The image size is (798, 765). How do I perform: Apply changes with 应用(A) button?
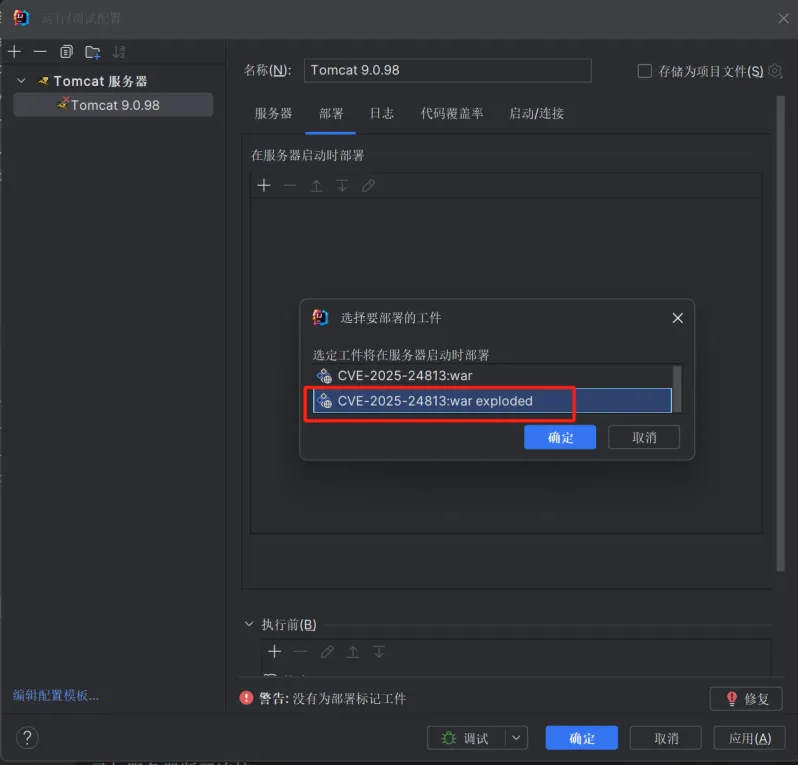(750, 738)
